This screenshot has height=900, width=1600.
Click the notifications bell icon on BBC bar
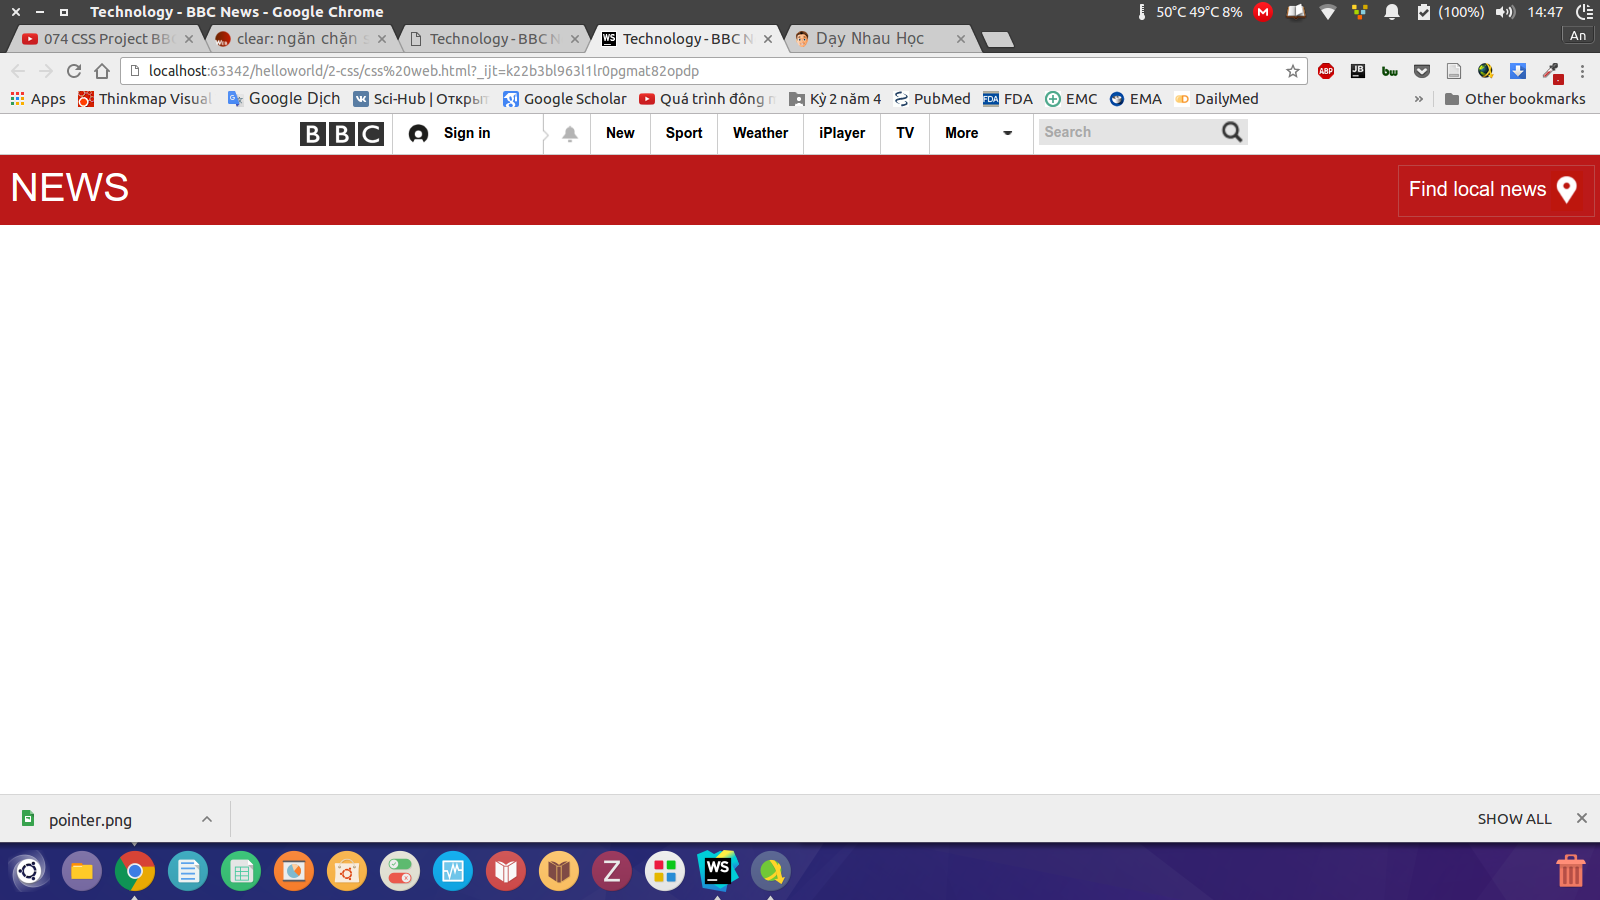pyautogui.click(x=570, y=134)
